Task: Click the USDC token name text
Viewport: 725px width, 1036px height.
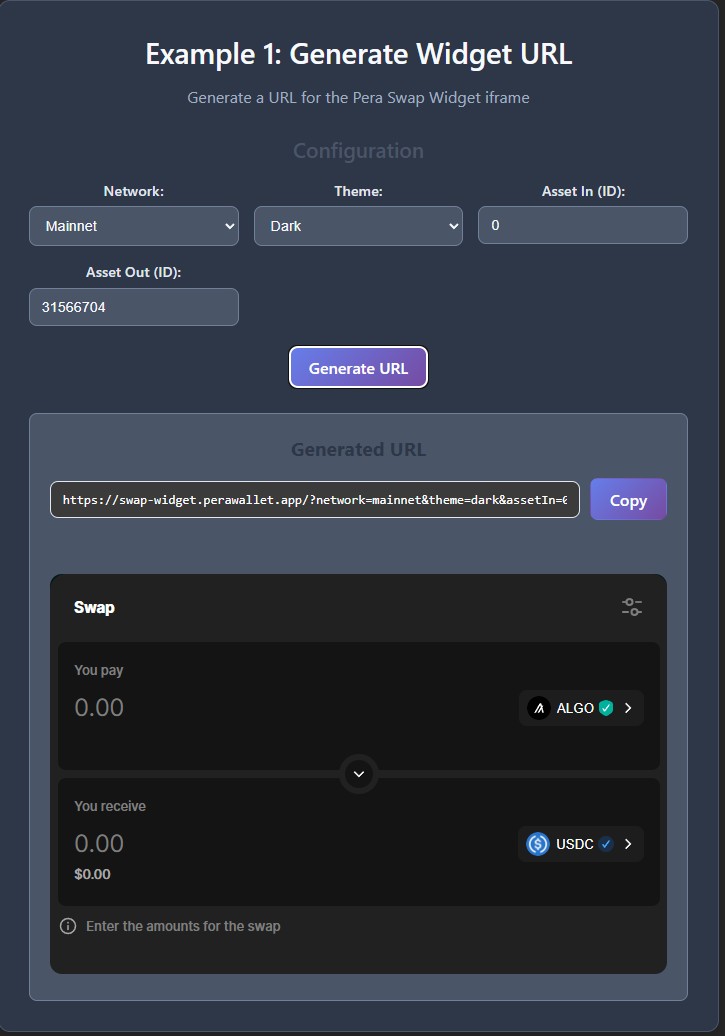Action: [x=574, y=844]
